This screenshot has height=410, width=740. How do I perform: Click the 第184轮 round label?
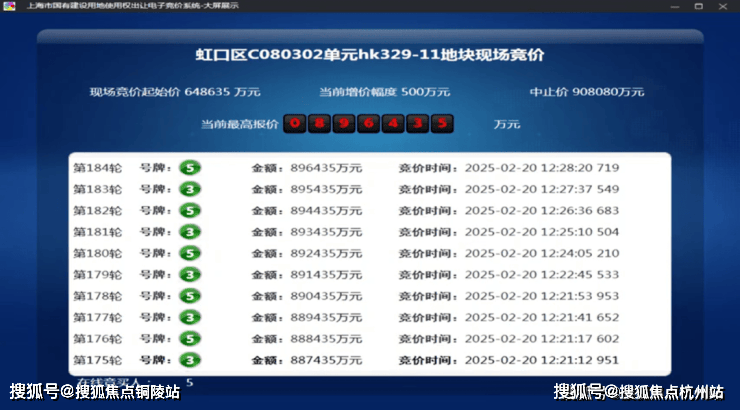tap(97, 168)
